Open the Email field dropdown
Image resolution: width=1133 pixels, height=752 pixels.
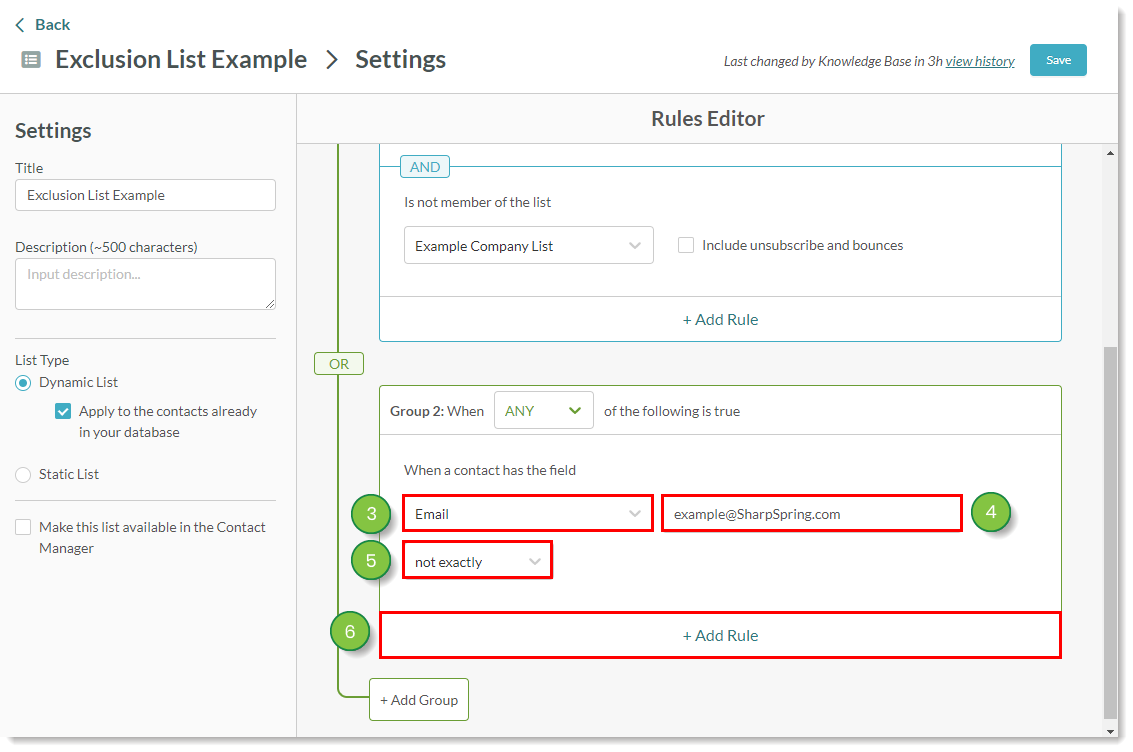528,514
